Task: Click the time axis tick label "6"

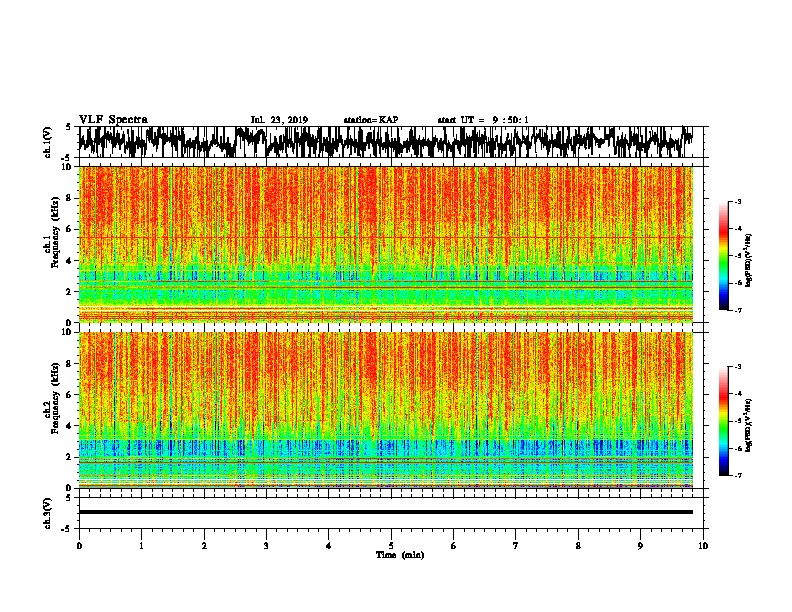Action: pyautogui.click(x=454, y=546)
